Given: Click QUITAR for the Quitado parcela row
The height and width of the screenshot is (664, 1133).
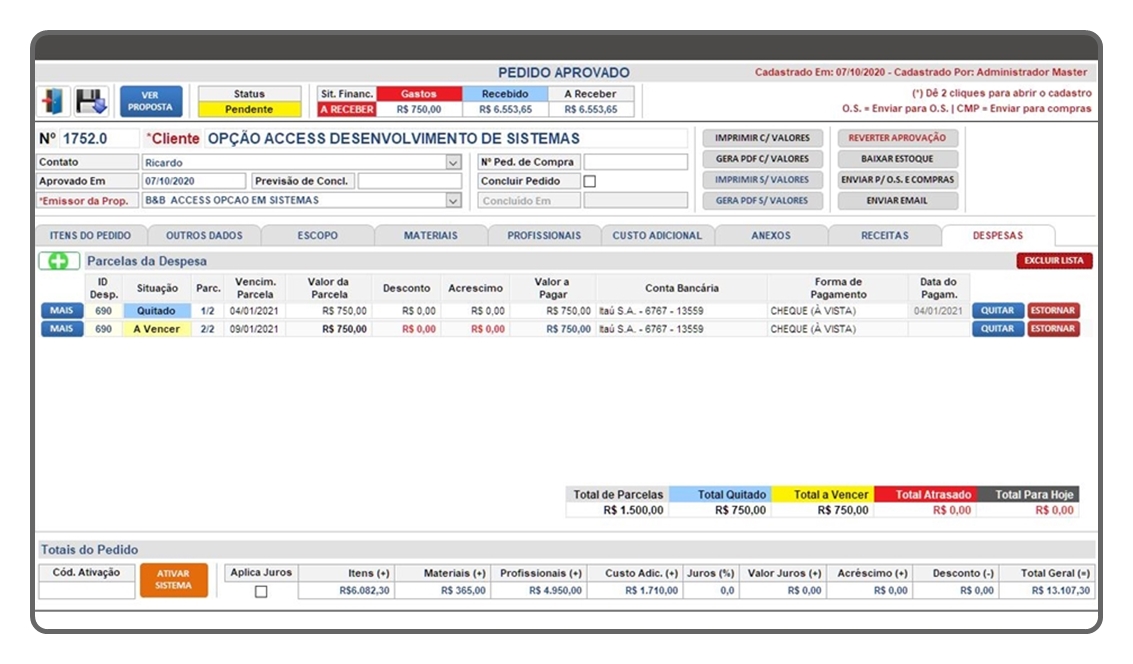Looking at the screenshot, I should pyautogui.click(x=997, y=311).
